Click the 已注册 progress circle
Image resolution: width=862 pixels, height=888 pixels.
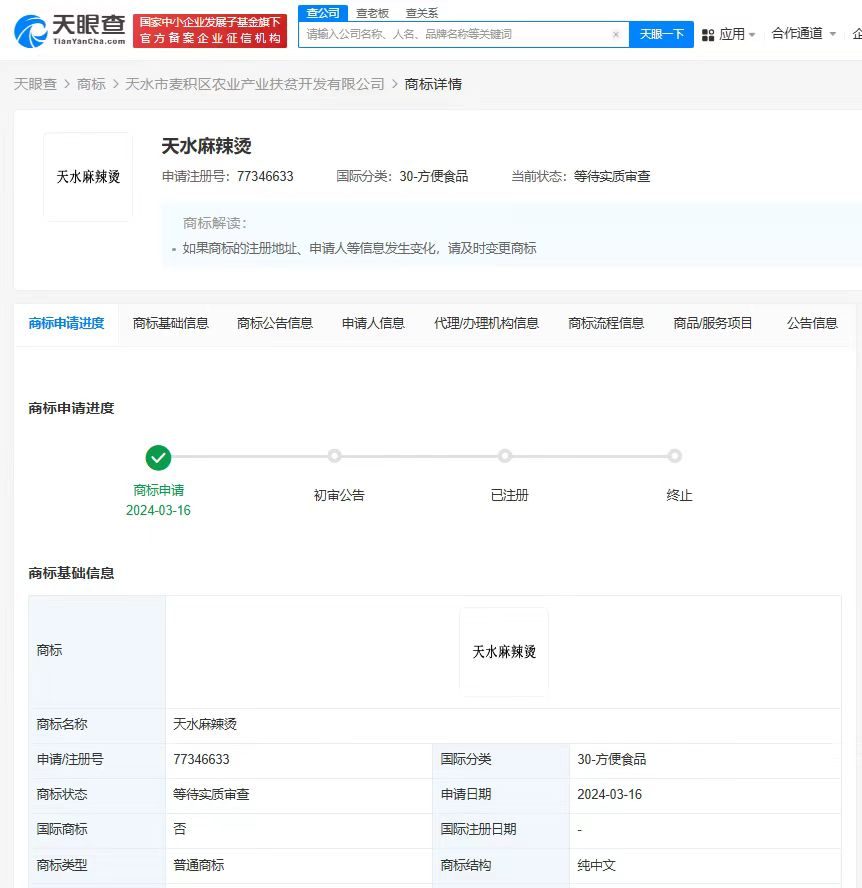(x=505, y=456)
